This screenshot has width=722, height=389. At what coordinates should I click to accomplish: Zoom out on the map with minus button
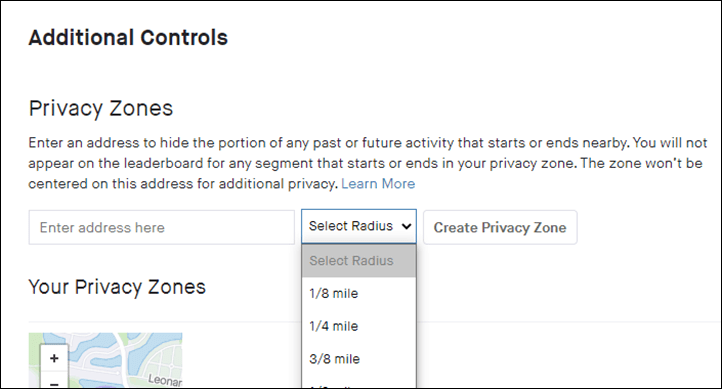tap(54, 381)
